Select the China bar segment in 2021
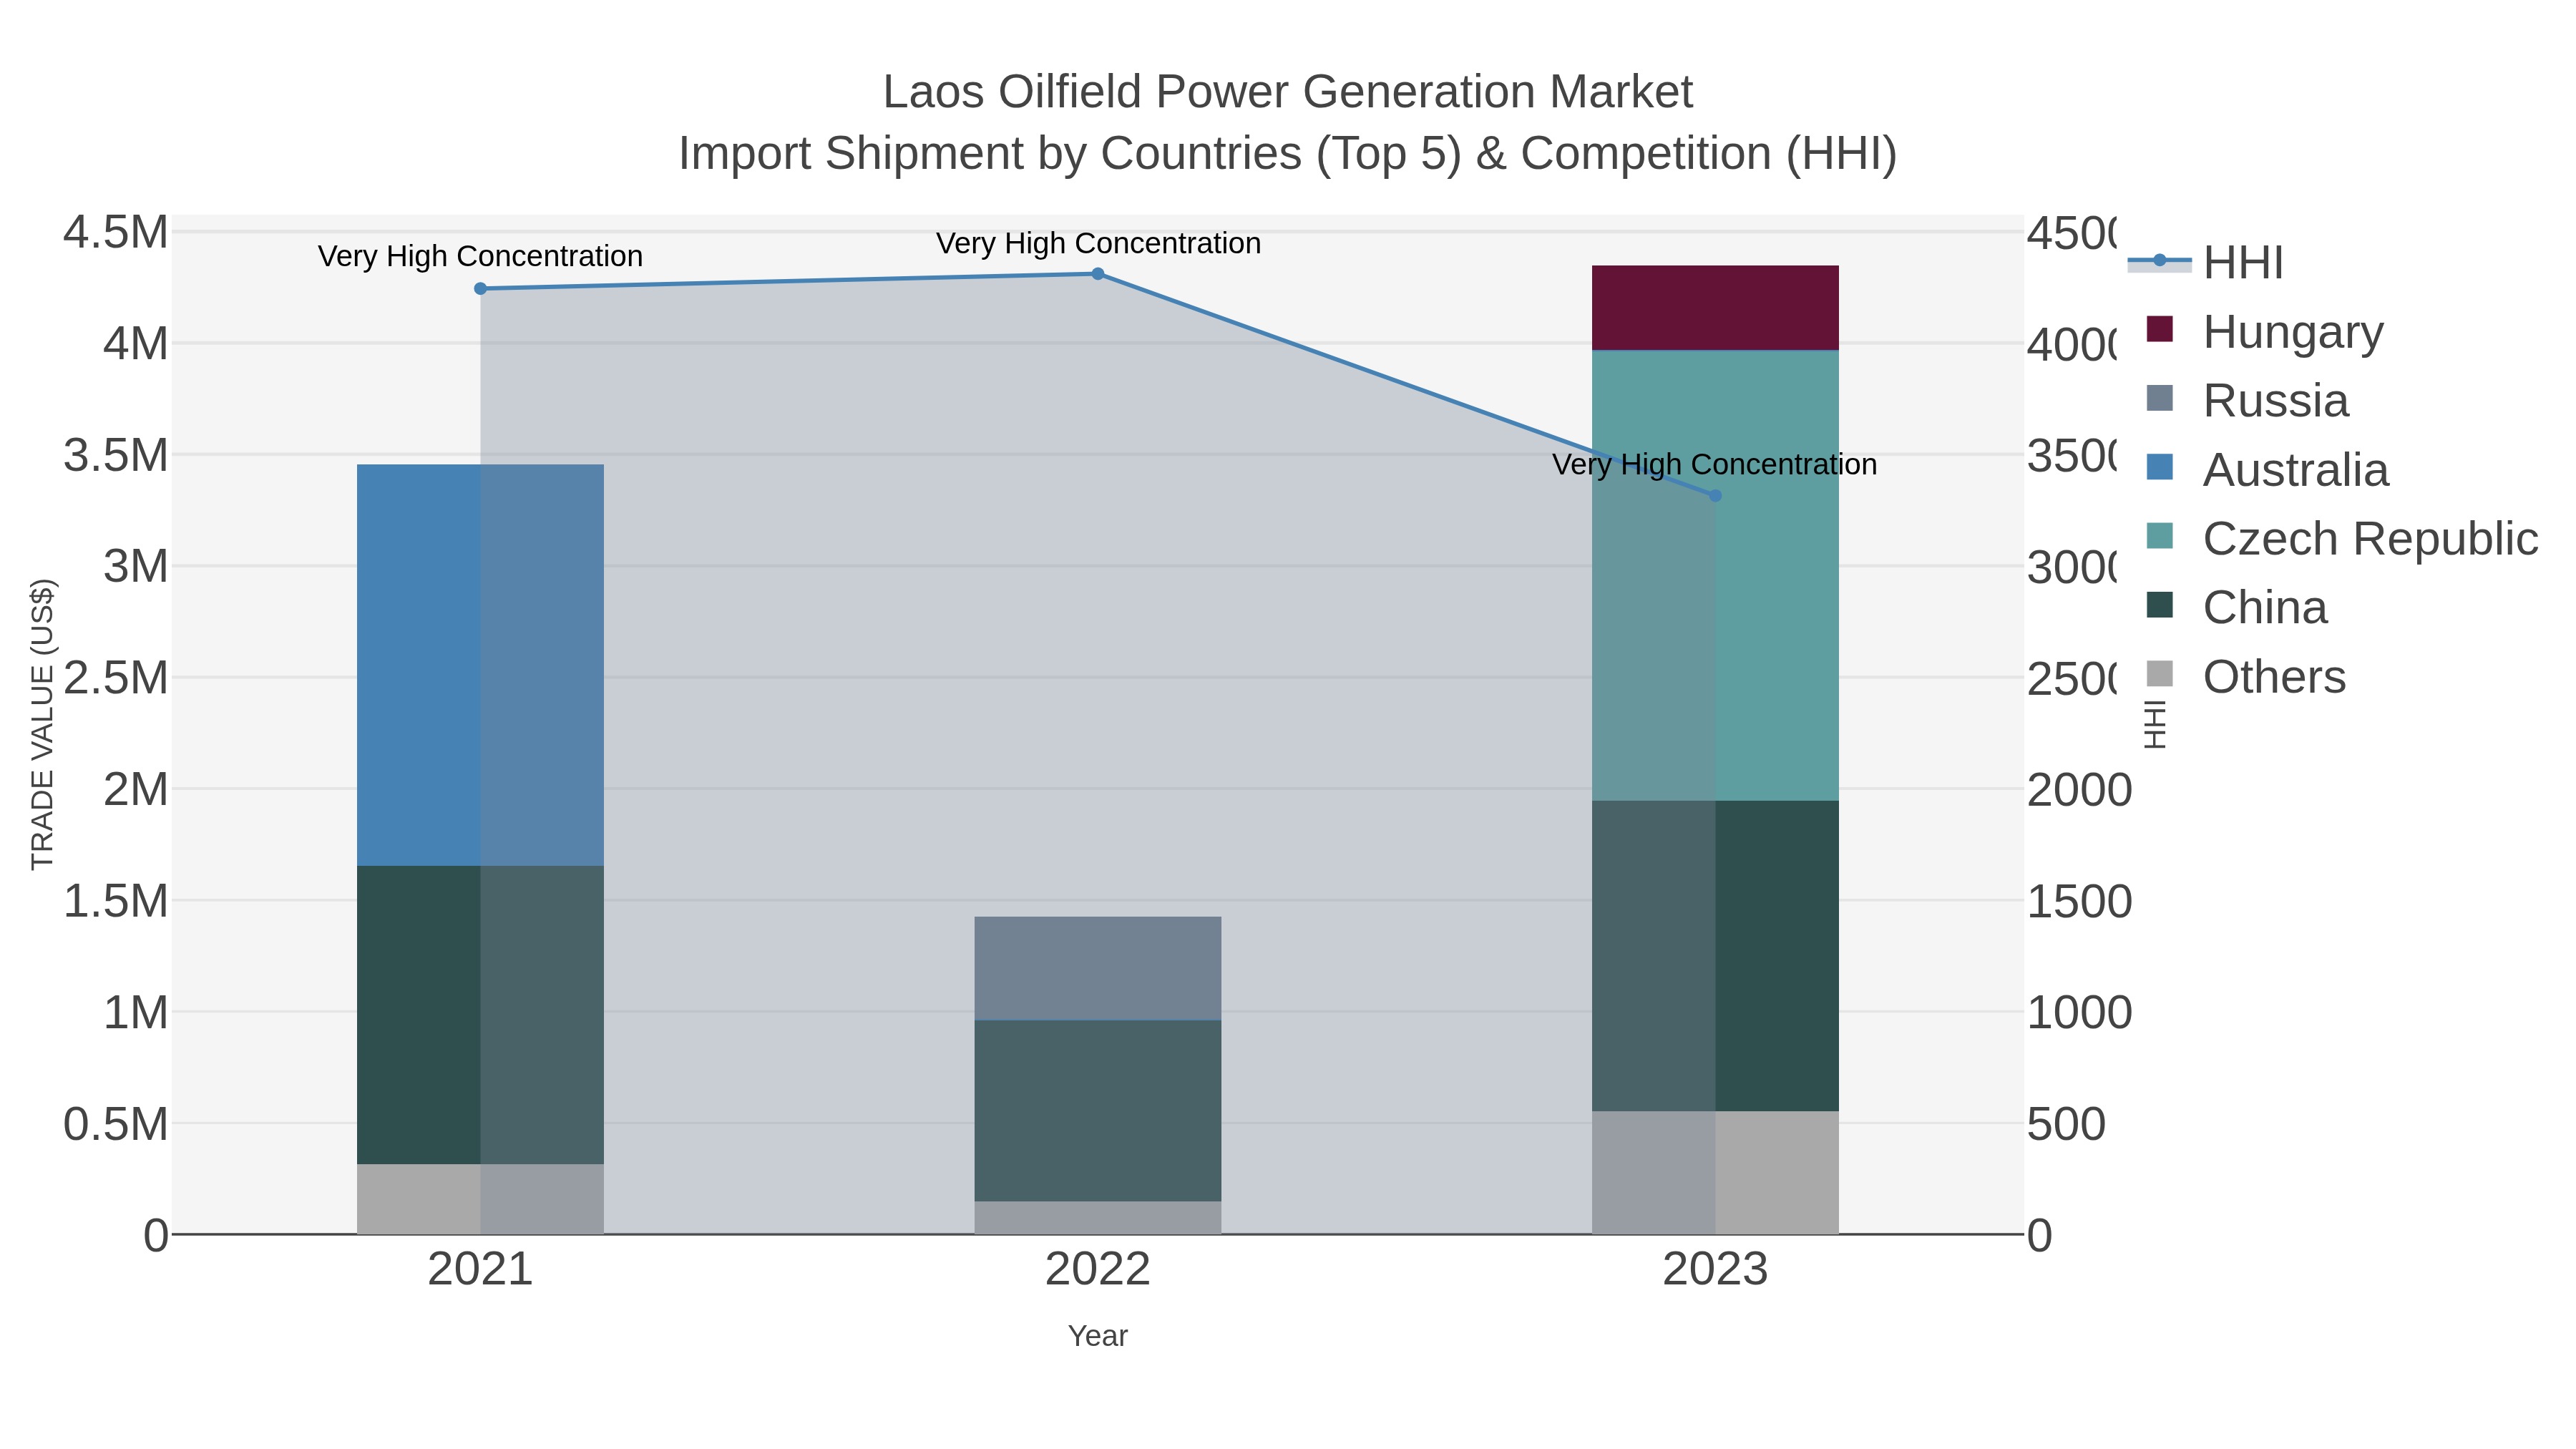 480,1015
